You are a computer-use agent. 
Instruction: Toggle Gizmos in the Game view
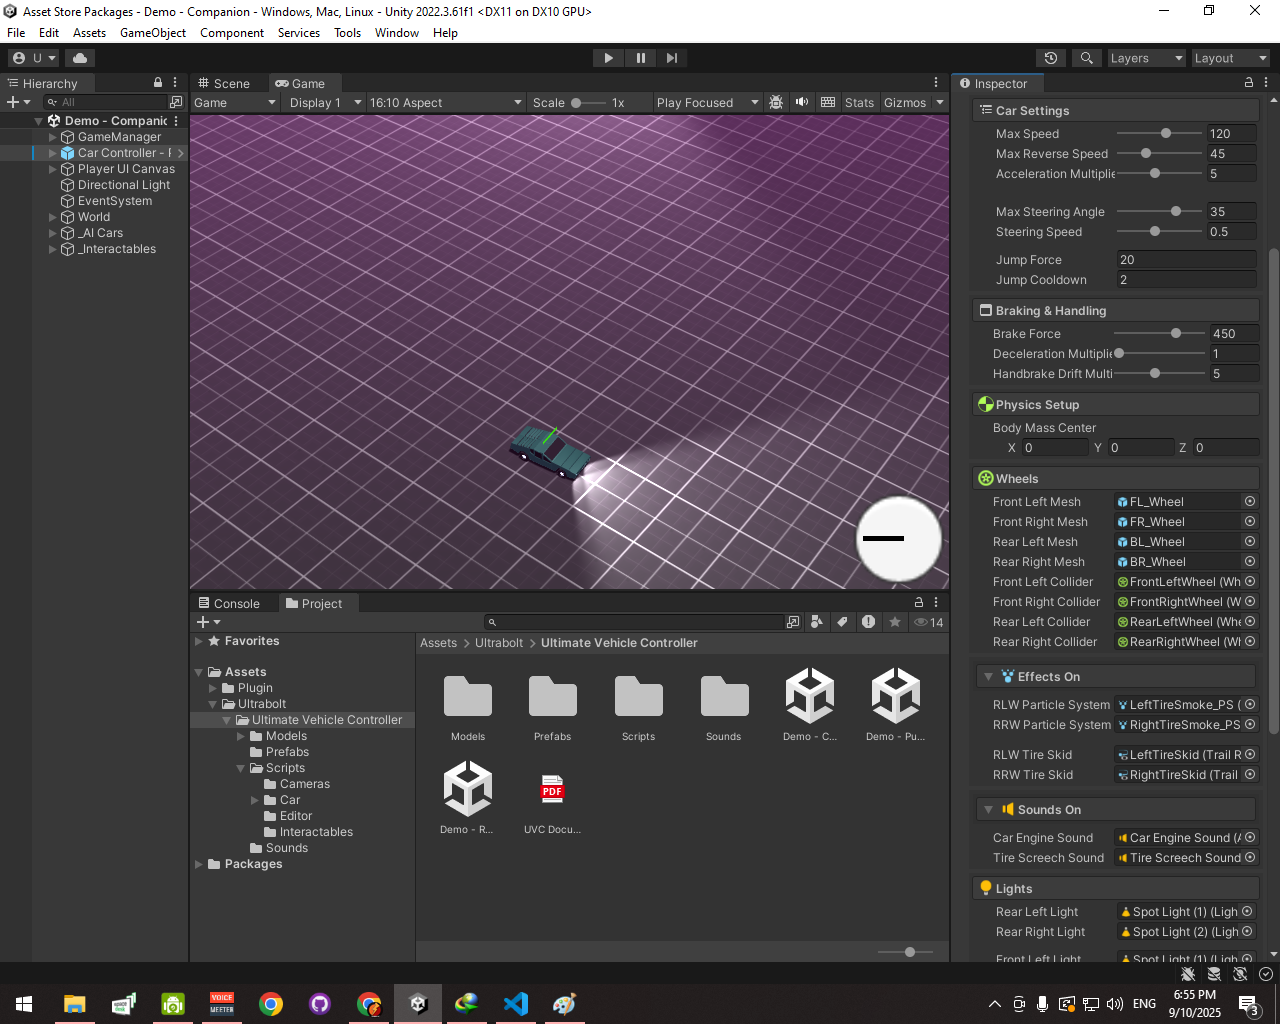pyautogui.click(x=905, y=102)
